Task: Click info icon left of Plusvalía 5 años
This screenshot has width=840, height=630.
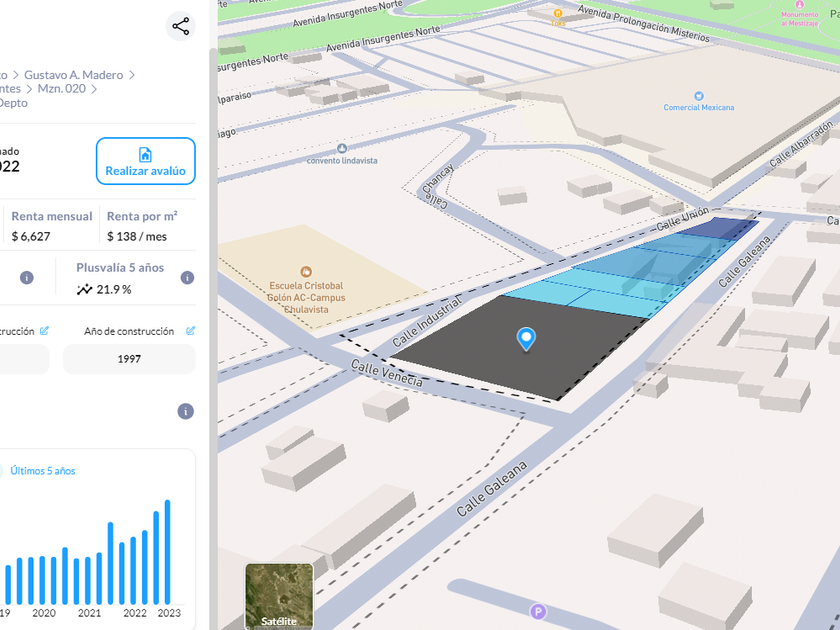Action: pos(27,278)
